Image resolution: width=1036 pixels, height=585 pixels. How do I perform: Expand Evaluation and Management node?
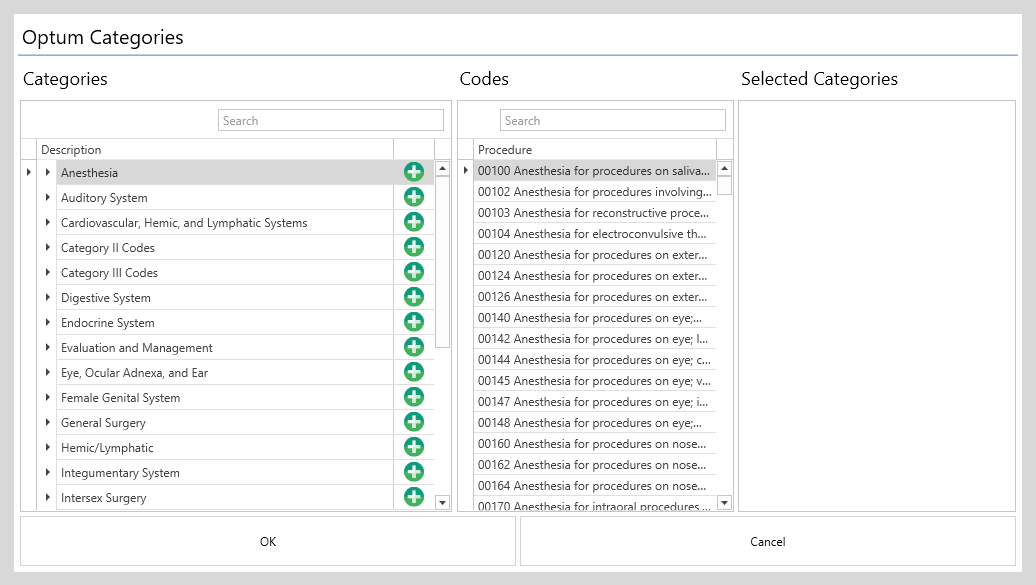pos(48,347)
